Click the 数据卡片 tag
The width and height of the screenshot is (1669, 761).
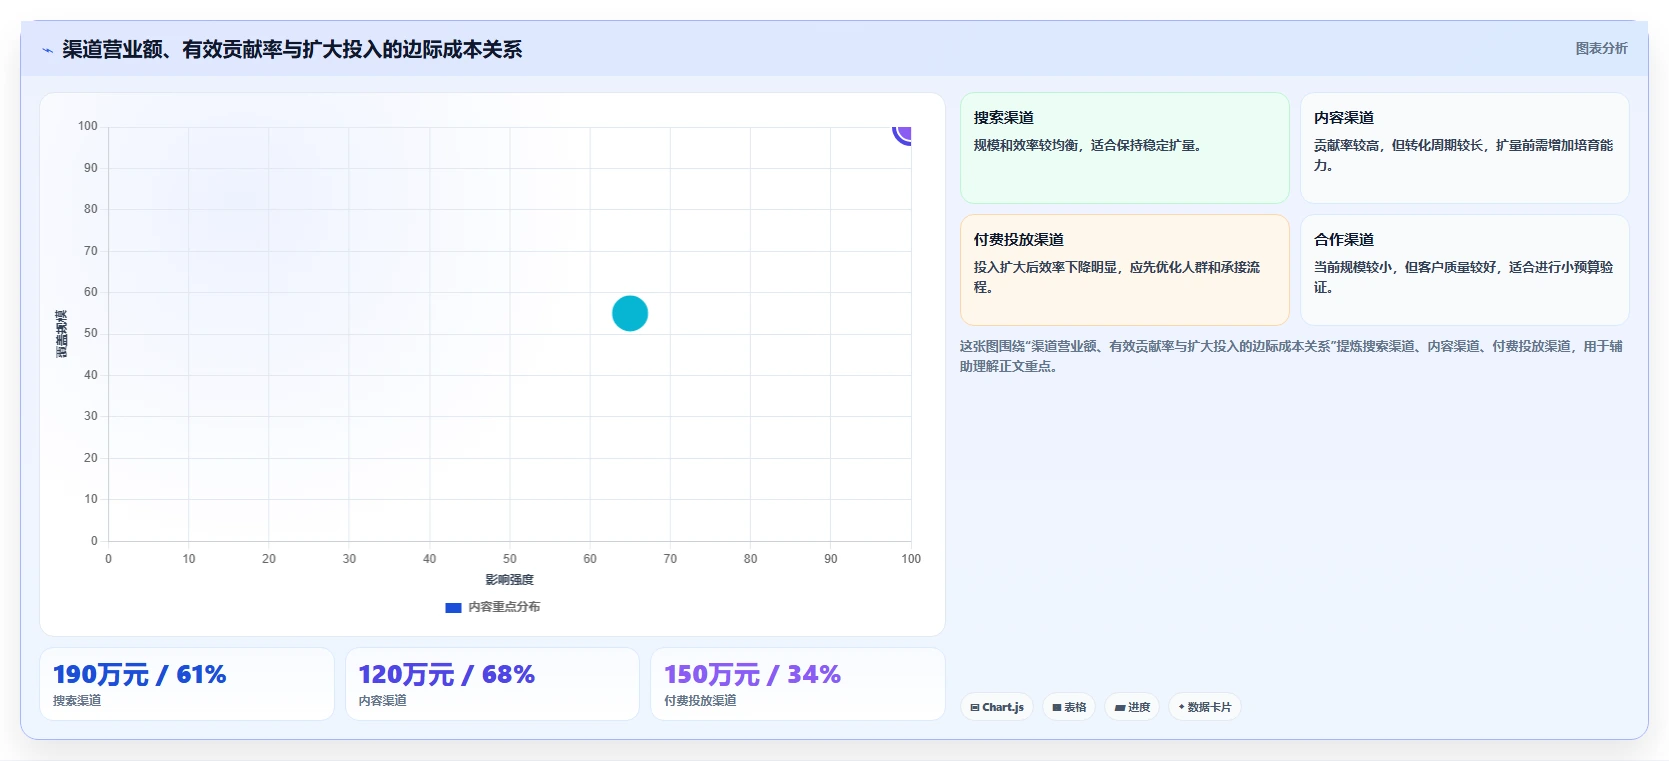(1204, 707)
